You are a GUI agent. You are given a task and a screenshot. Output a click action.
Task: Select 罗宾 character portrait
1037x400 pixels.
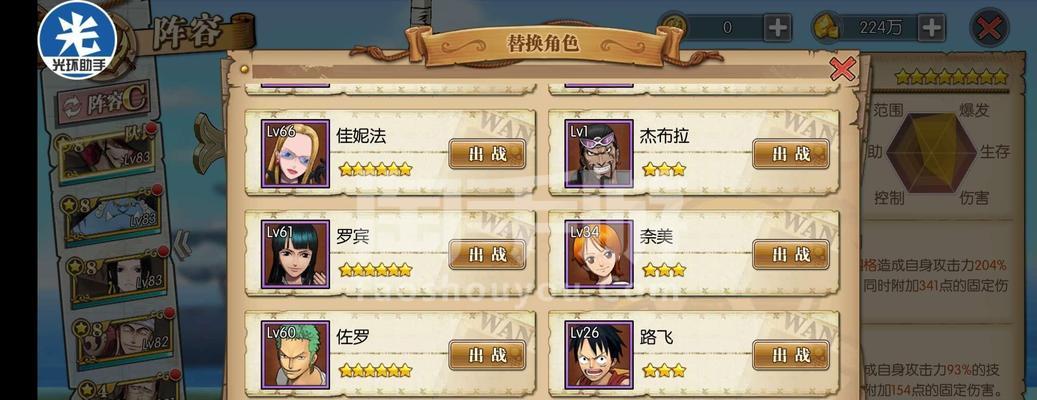pos(295,255)
